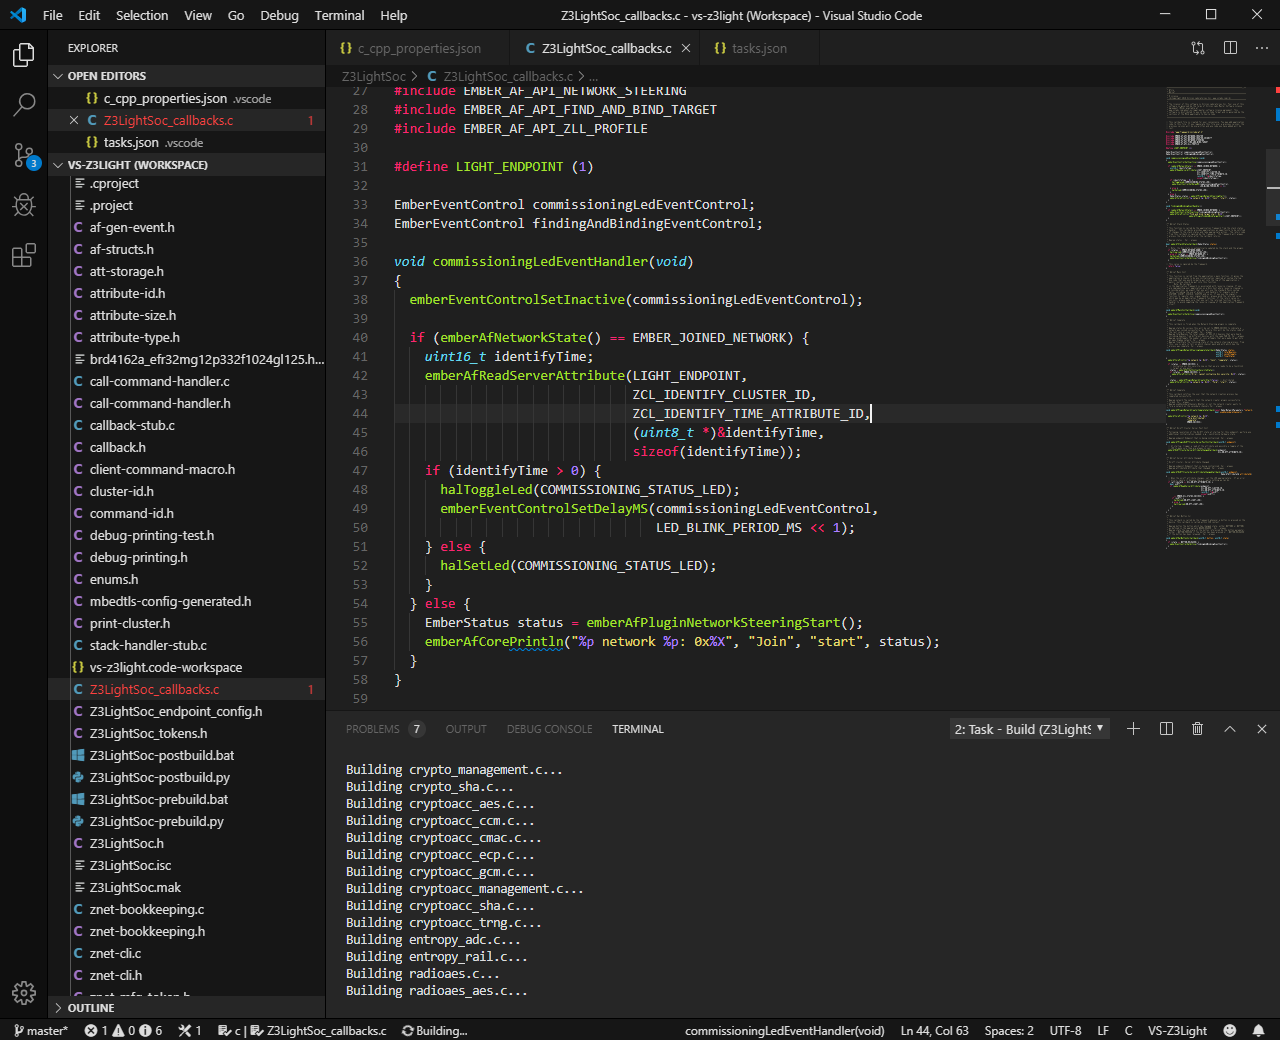
Task: Click VS-Z3Light configuration status item
Action: [x=1177, y=1030]
